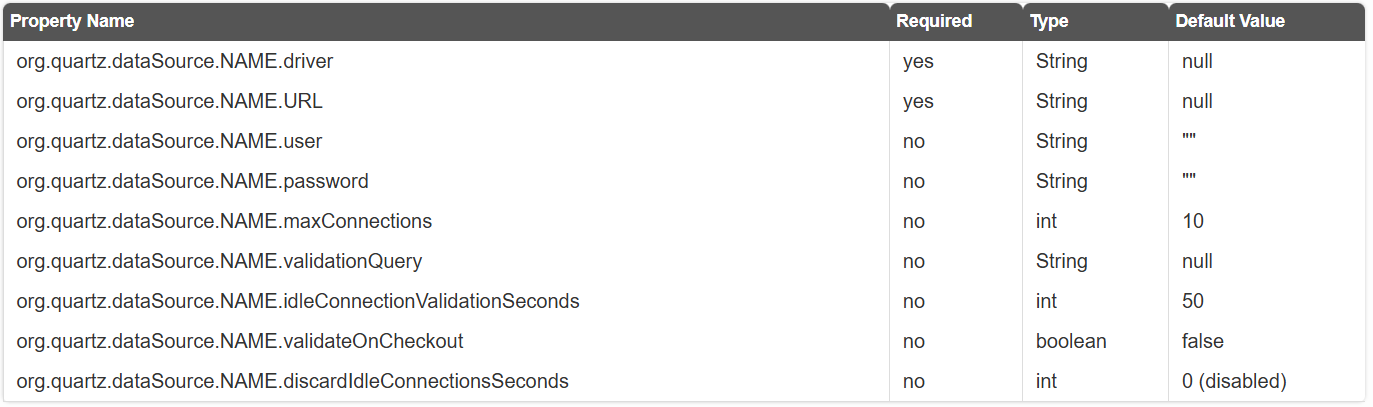Click the 'false' default value cell
This screenshot has height=407, width=1373.
tap(1266, 341)
